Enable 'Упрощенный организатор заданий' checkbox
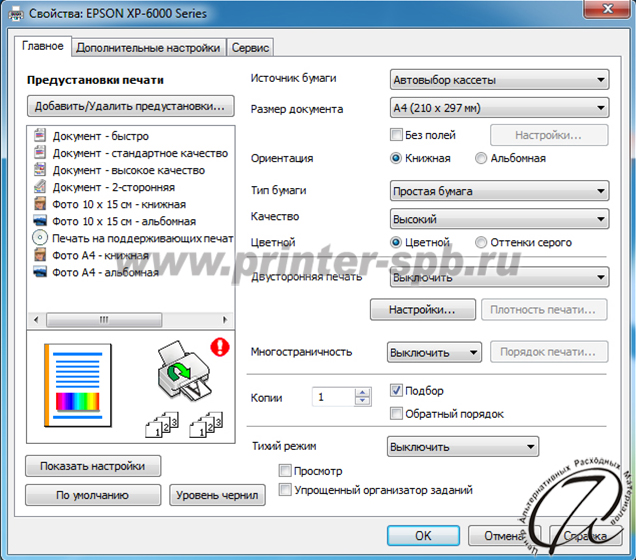636x560 pixels. click(x=285, y=489)
